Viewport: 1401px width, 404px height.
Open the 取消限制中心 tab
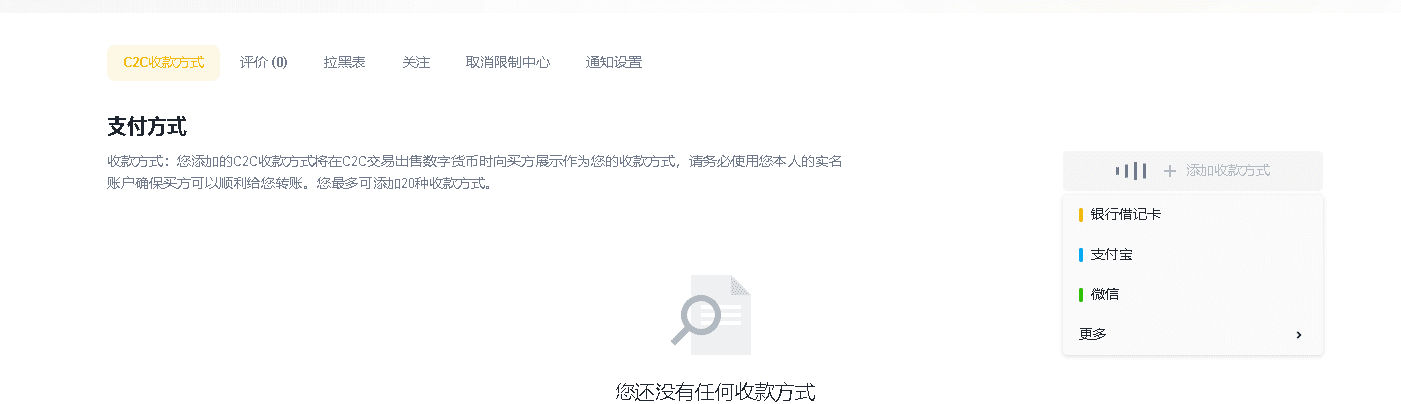click(x=508, y=62)
